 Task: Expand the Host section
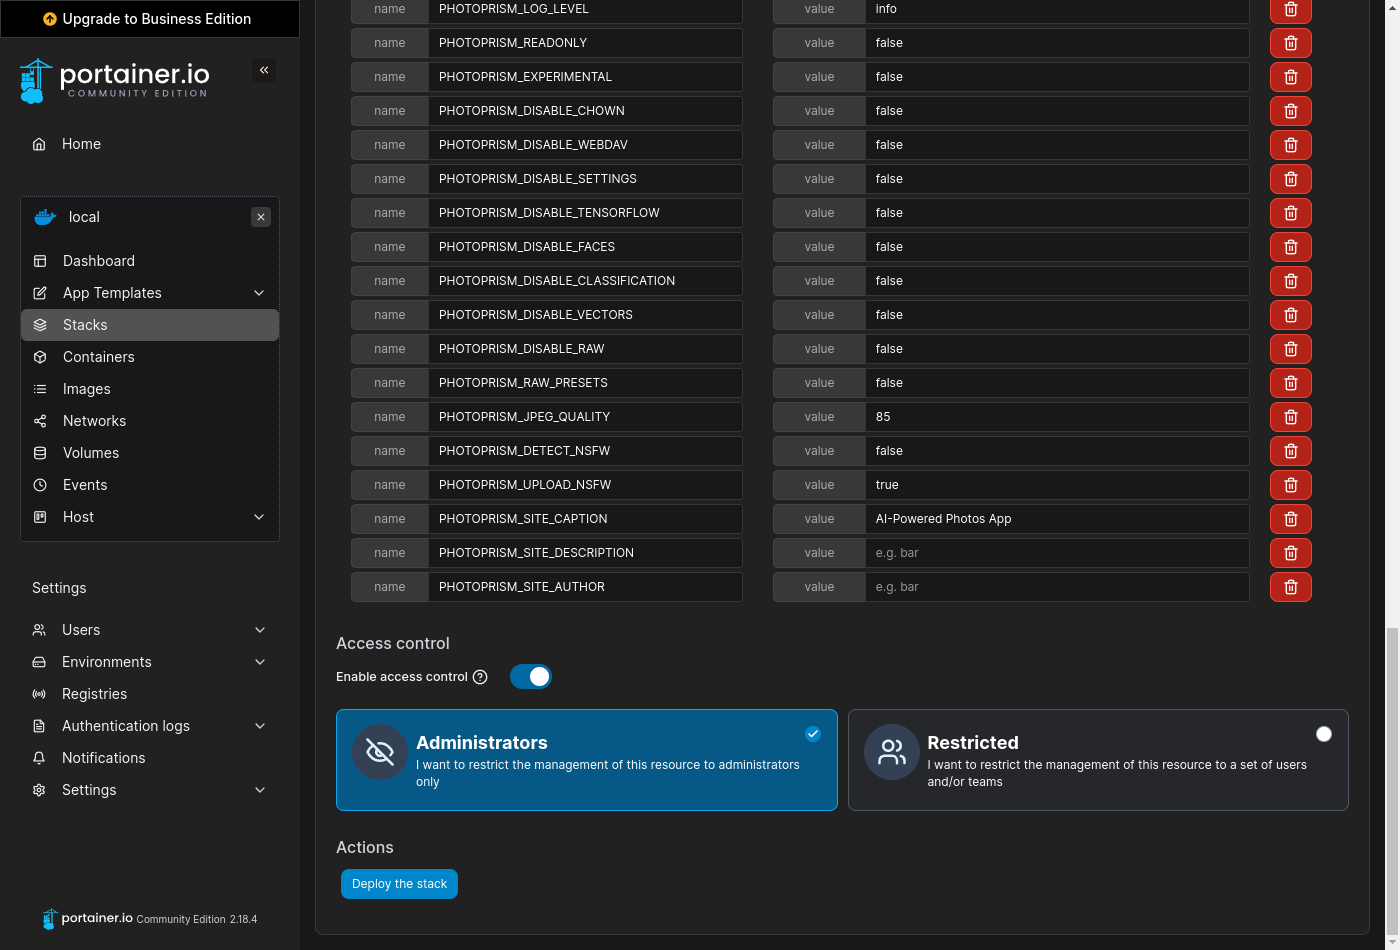point(76,517)
